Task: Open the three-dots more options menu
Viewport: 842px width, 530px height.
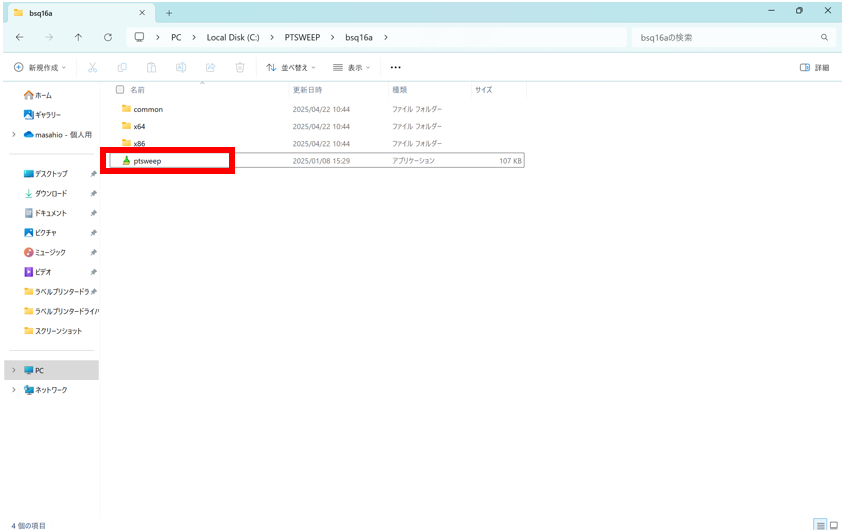Action: pyautogui.click(x=396, y=67)
